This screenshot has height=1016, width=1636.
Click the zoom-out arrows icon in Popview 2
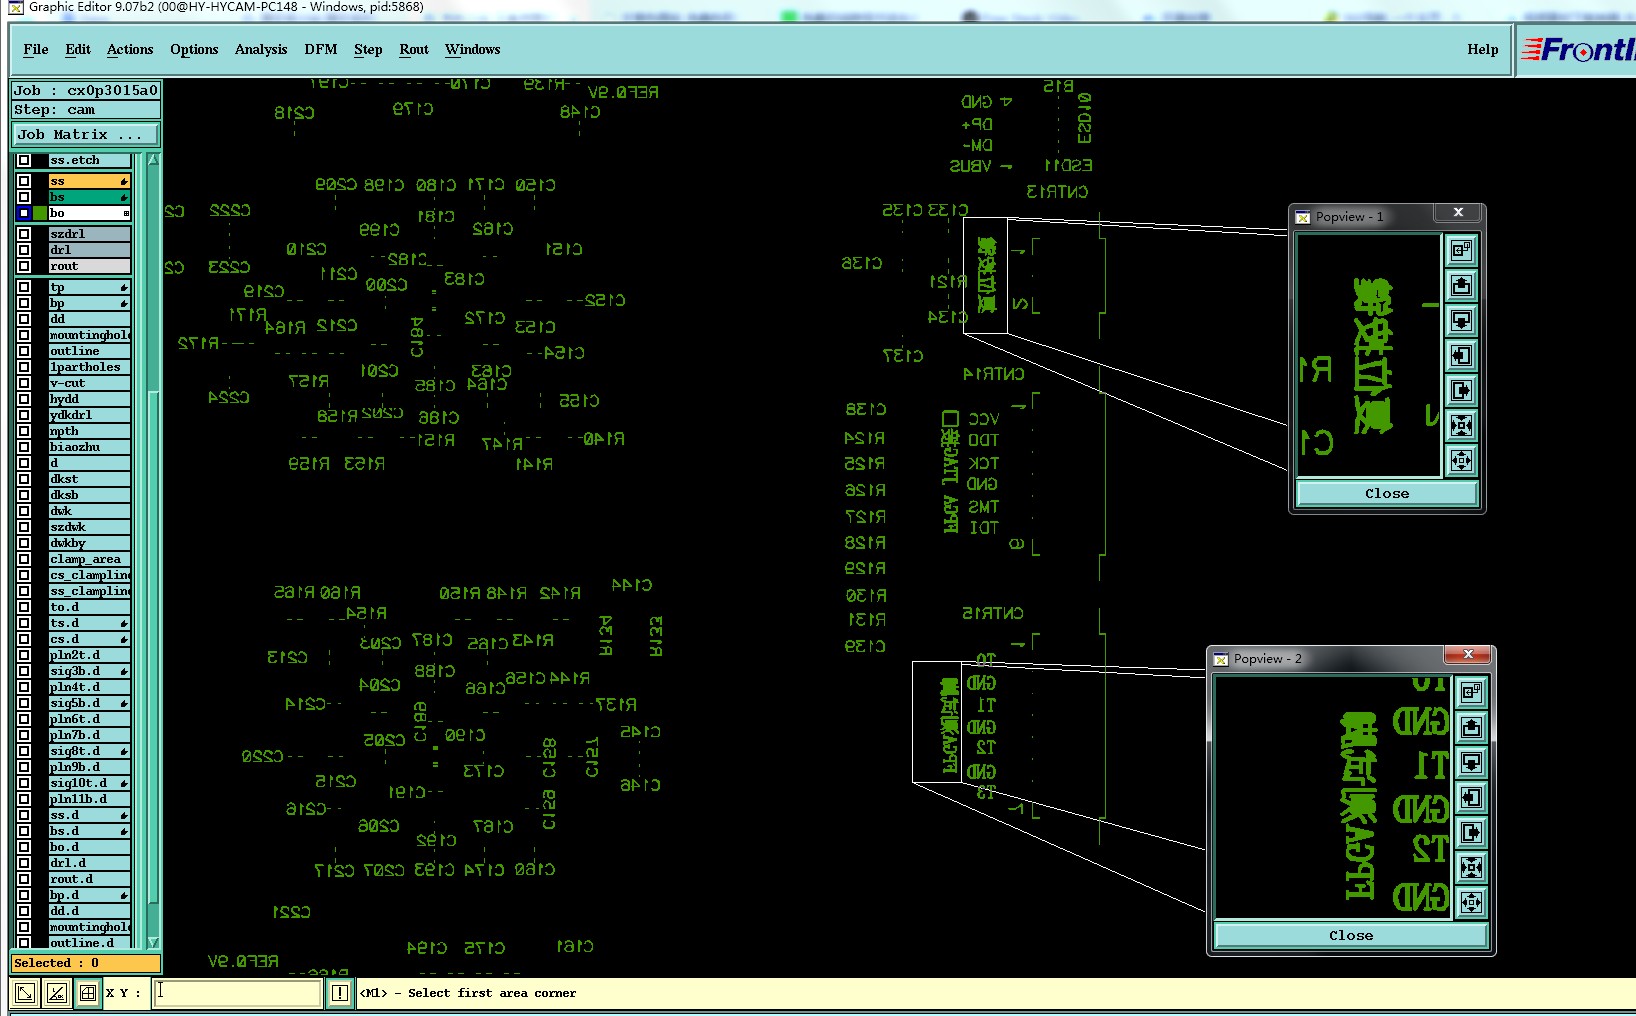tap(1471, 903)
